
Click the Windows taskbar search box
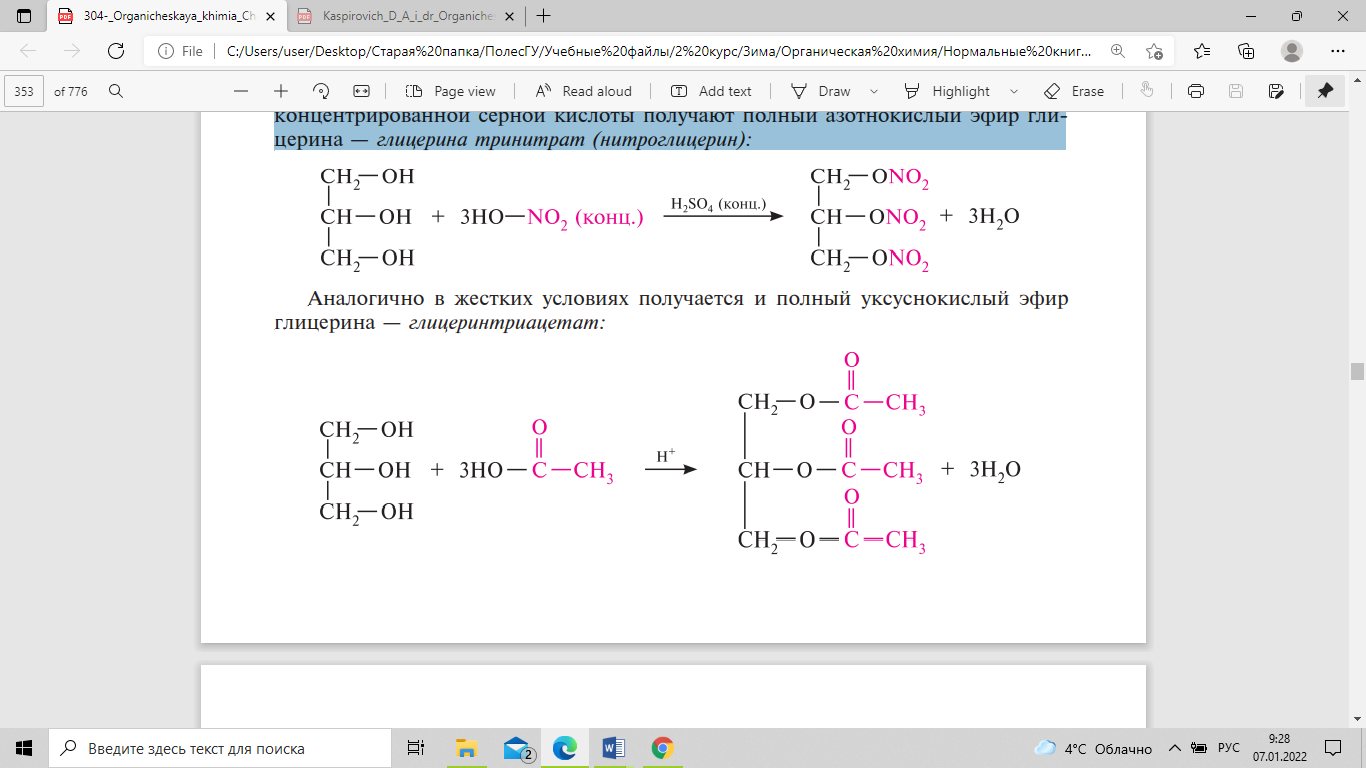220,748
